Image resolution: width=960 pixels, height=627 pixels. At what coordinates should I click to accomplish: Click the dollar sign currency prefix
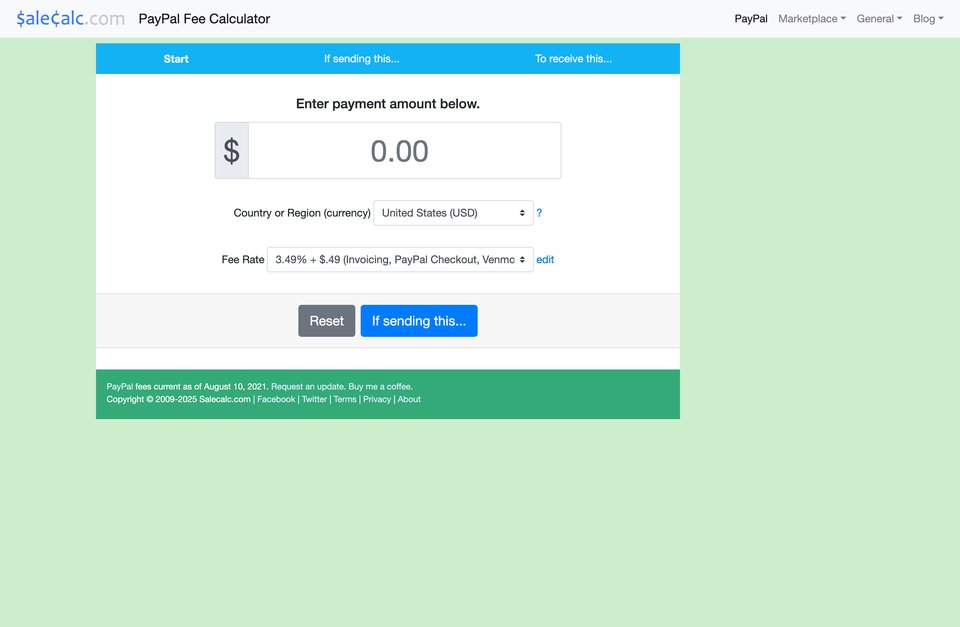tap(231, 151)
